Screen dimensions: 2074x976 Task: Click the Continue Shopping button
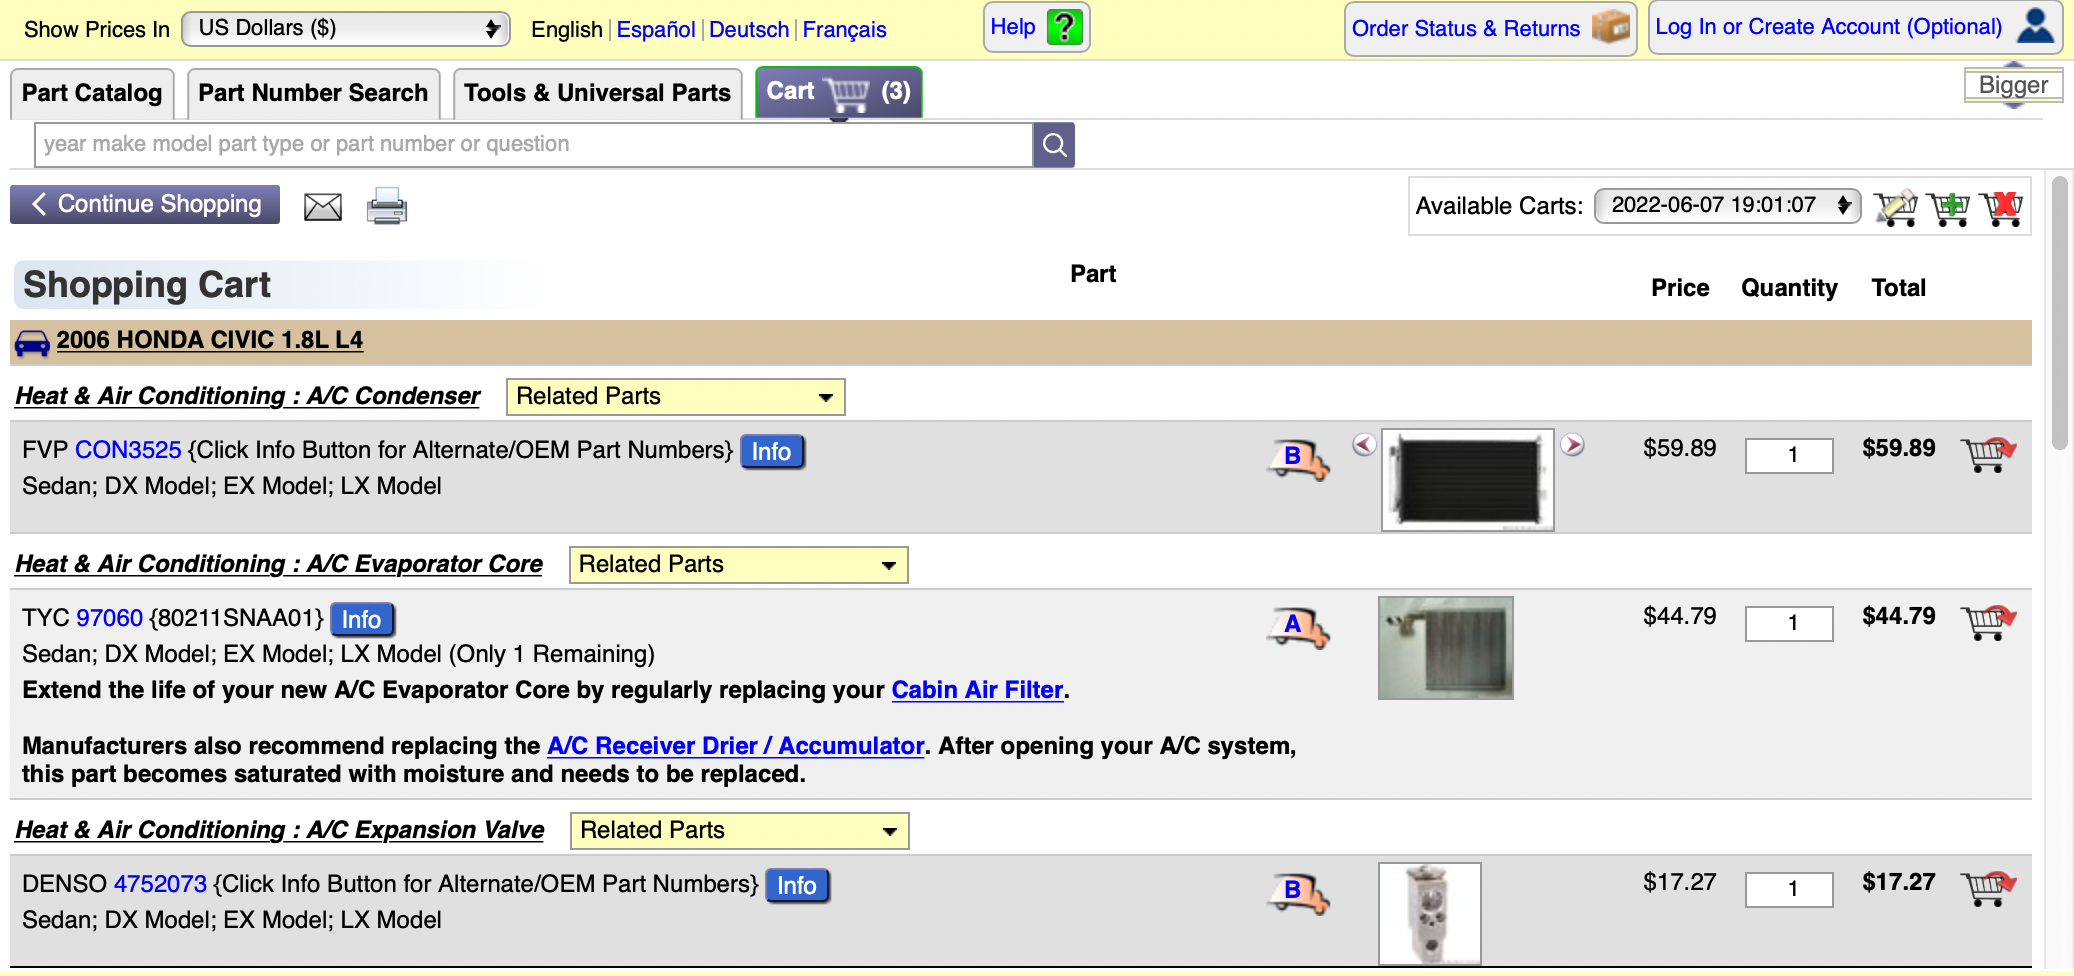(x=145, y=204)
